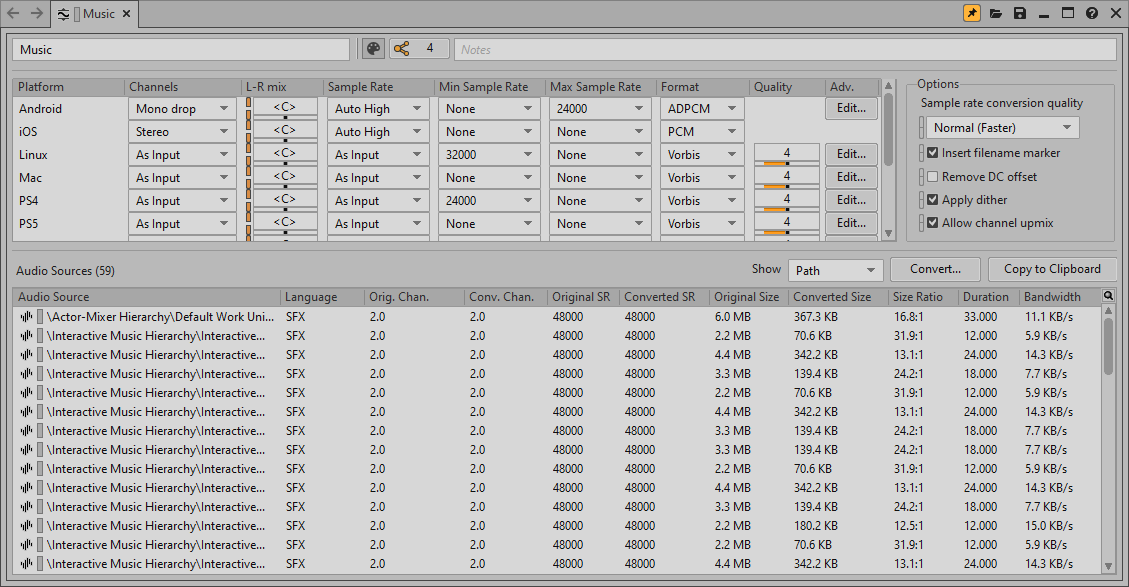The image size is (1129, 587).
Task: Click the save disk icon
Action: pos(1020,14)
